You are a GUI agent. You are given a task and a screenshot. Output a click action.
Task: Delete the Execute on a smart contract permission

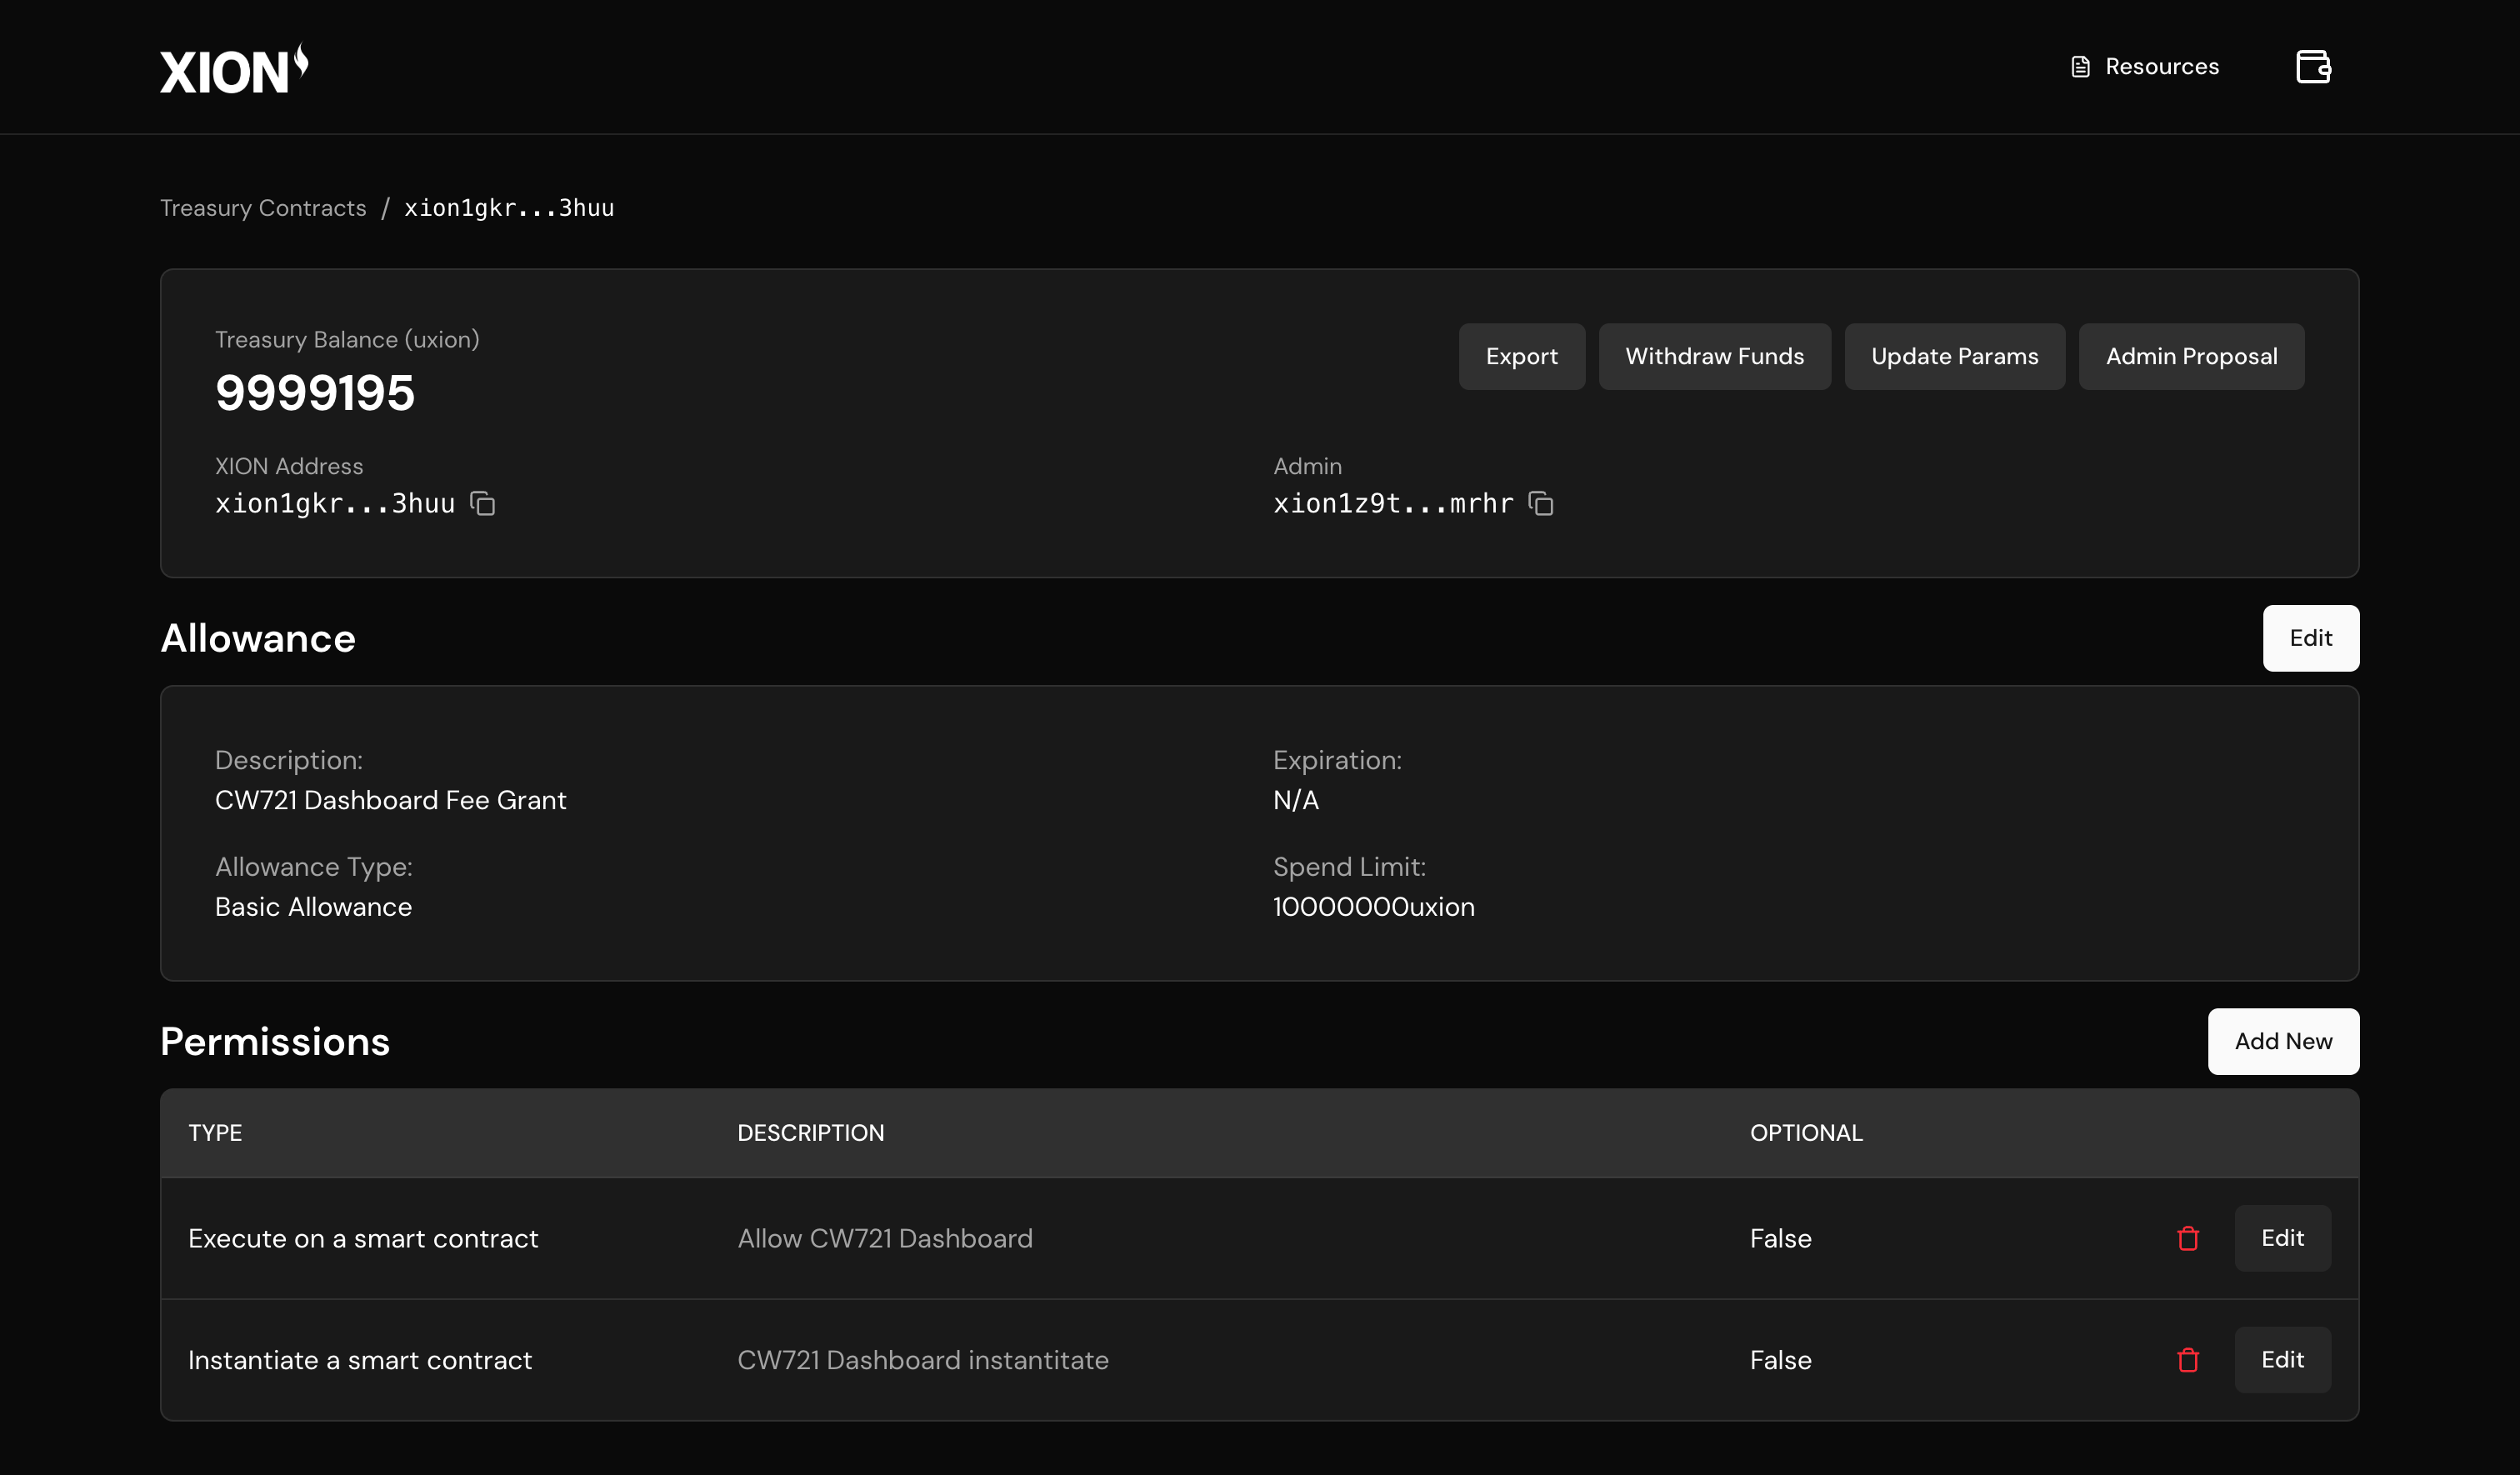[x=2188, y=1238]
